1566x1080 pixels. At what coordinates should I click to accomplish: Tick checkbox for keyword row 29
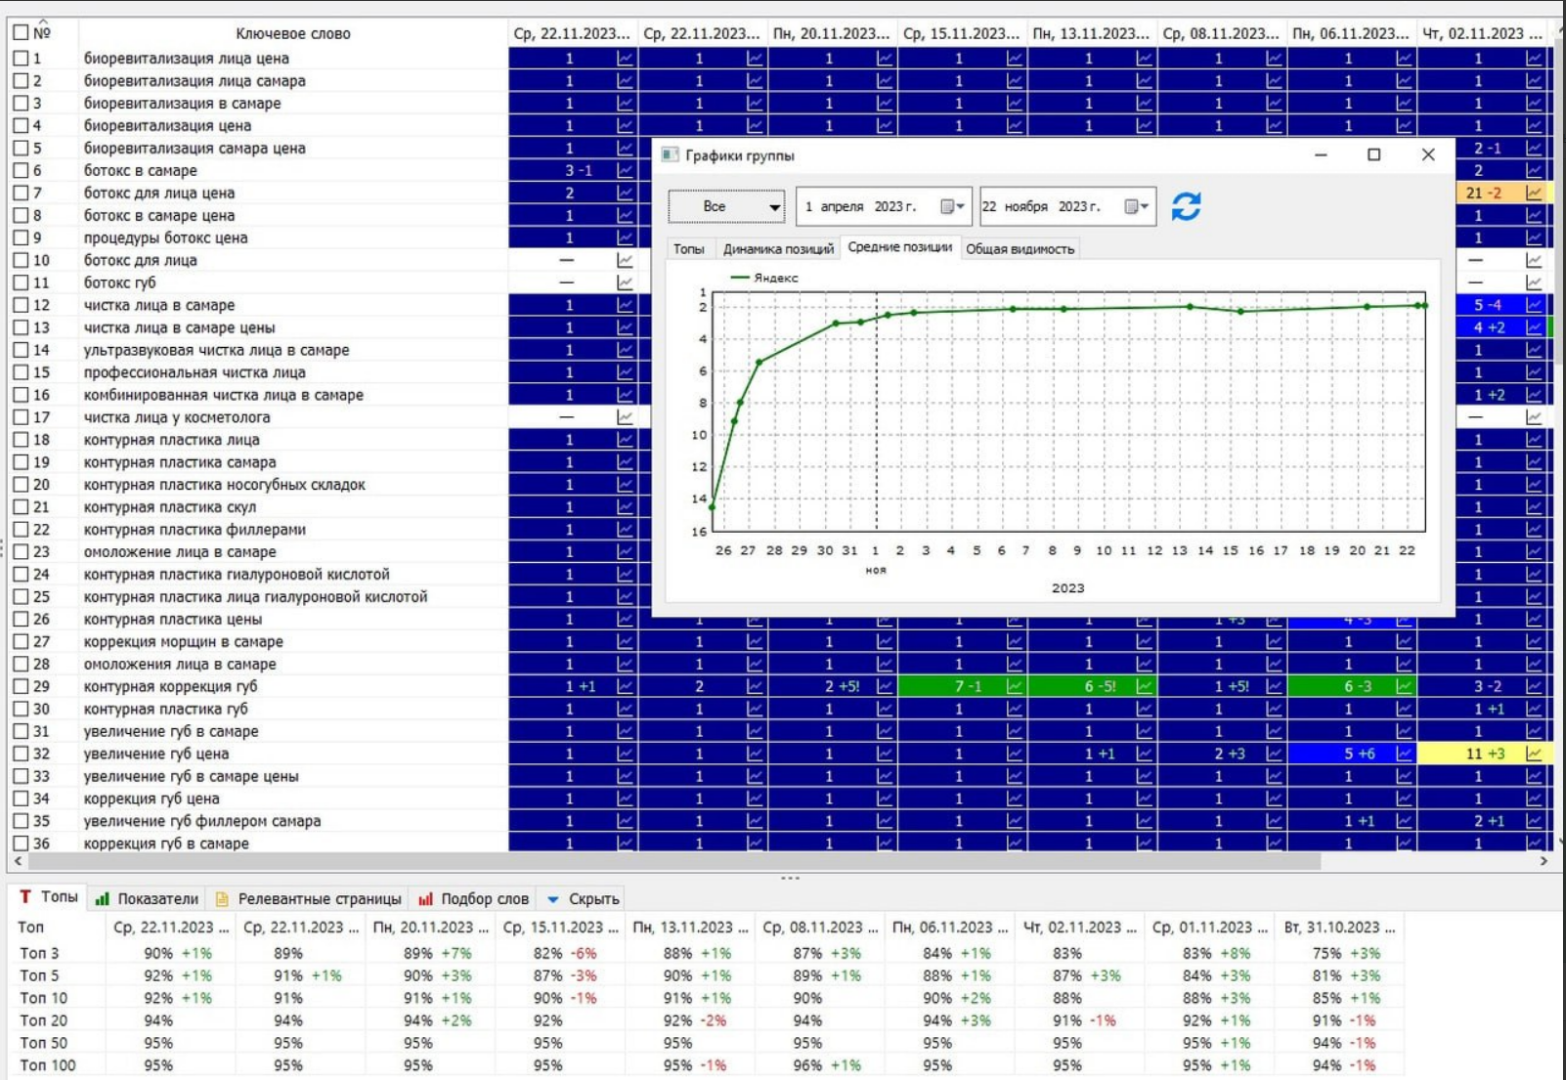click(20, 687)
